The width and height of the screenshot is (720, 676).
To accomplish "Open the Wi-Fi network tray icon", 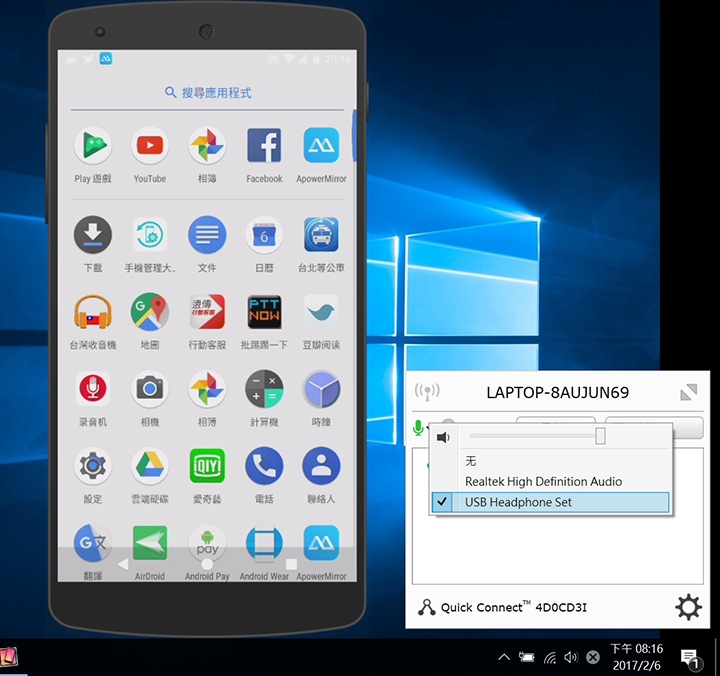I will point(550,658).
